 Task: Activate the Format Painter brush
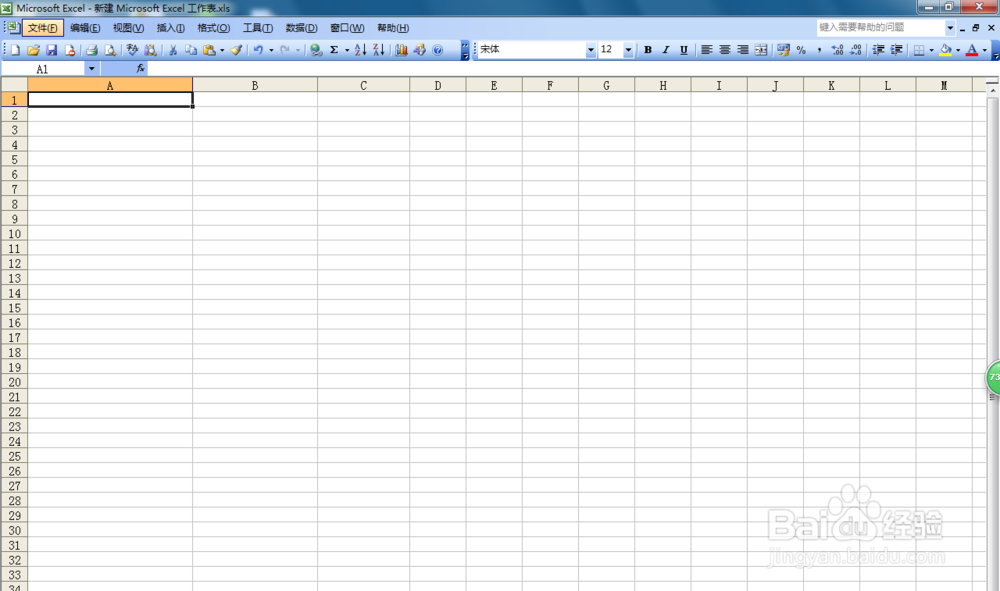click(x=237, y=50)
